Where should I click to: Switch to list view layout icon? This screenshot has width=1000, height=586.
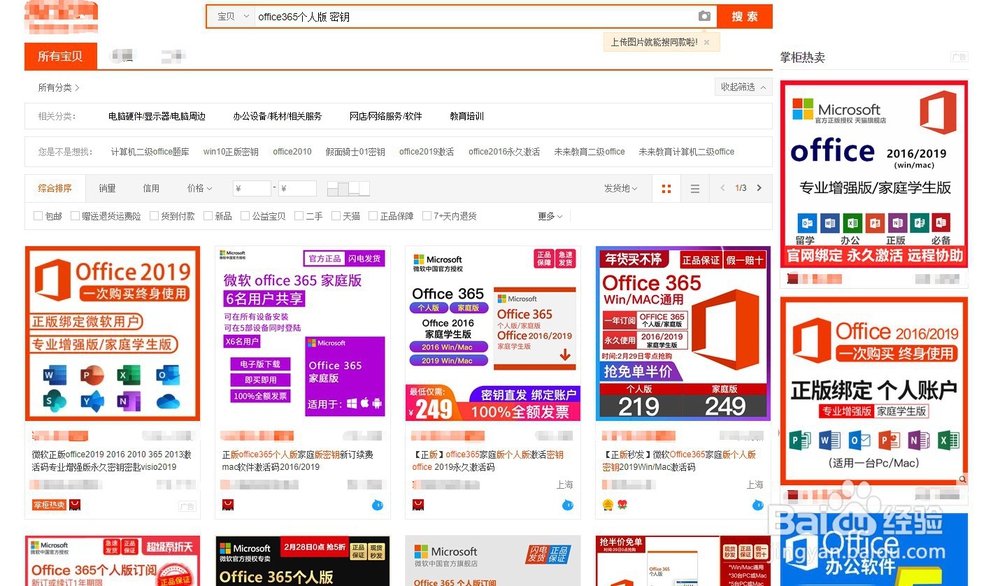pos(695,189)
